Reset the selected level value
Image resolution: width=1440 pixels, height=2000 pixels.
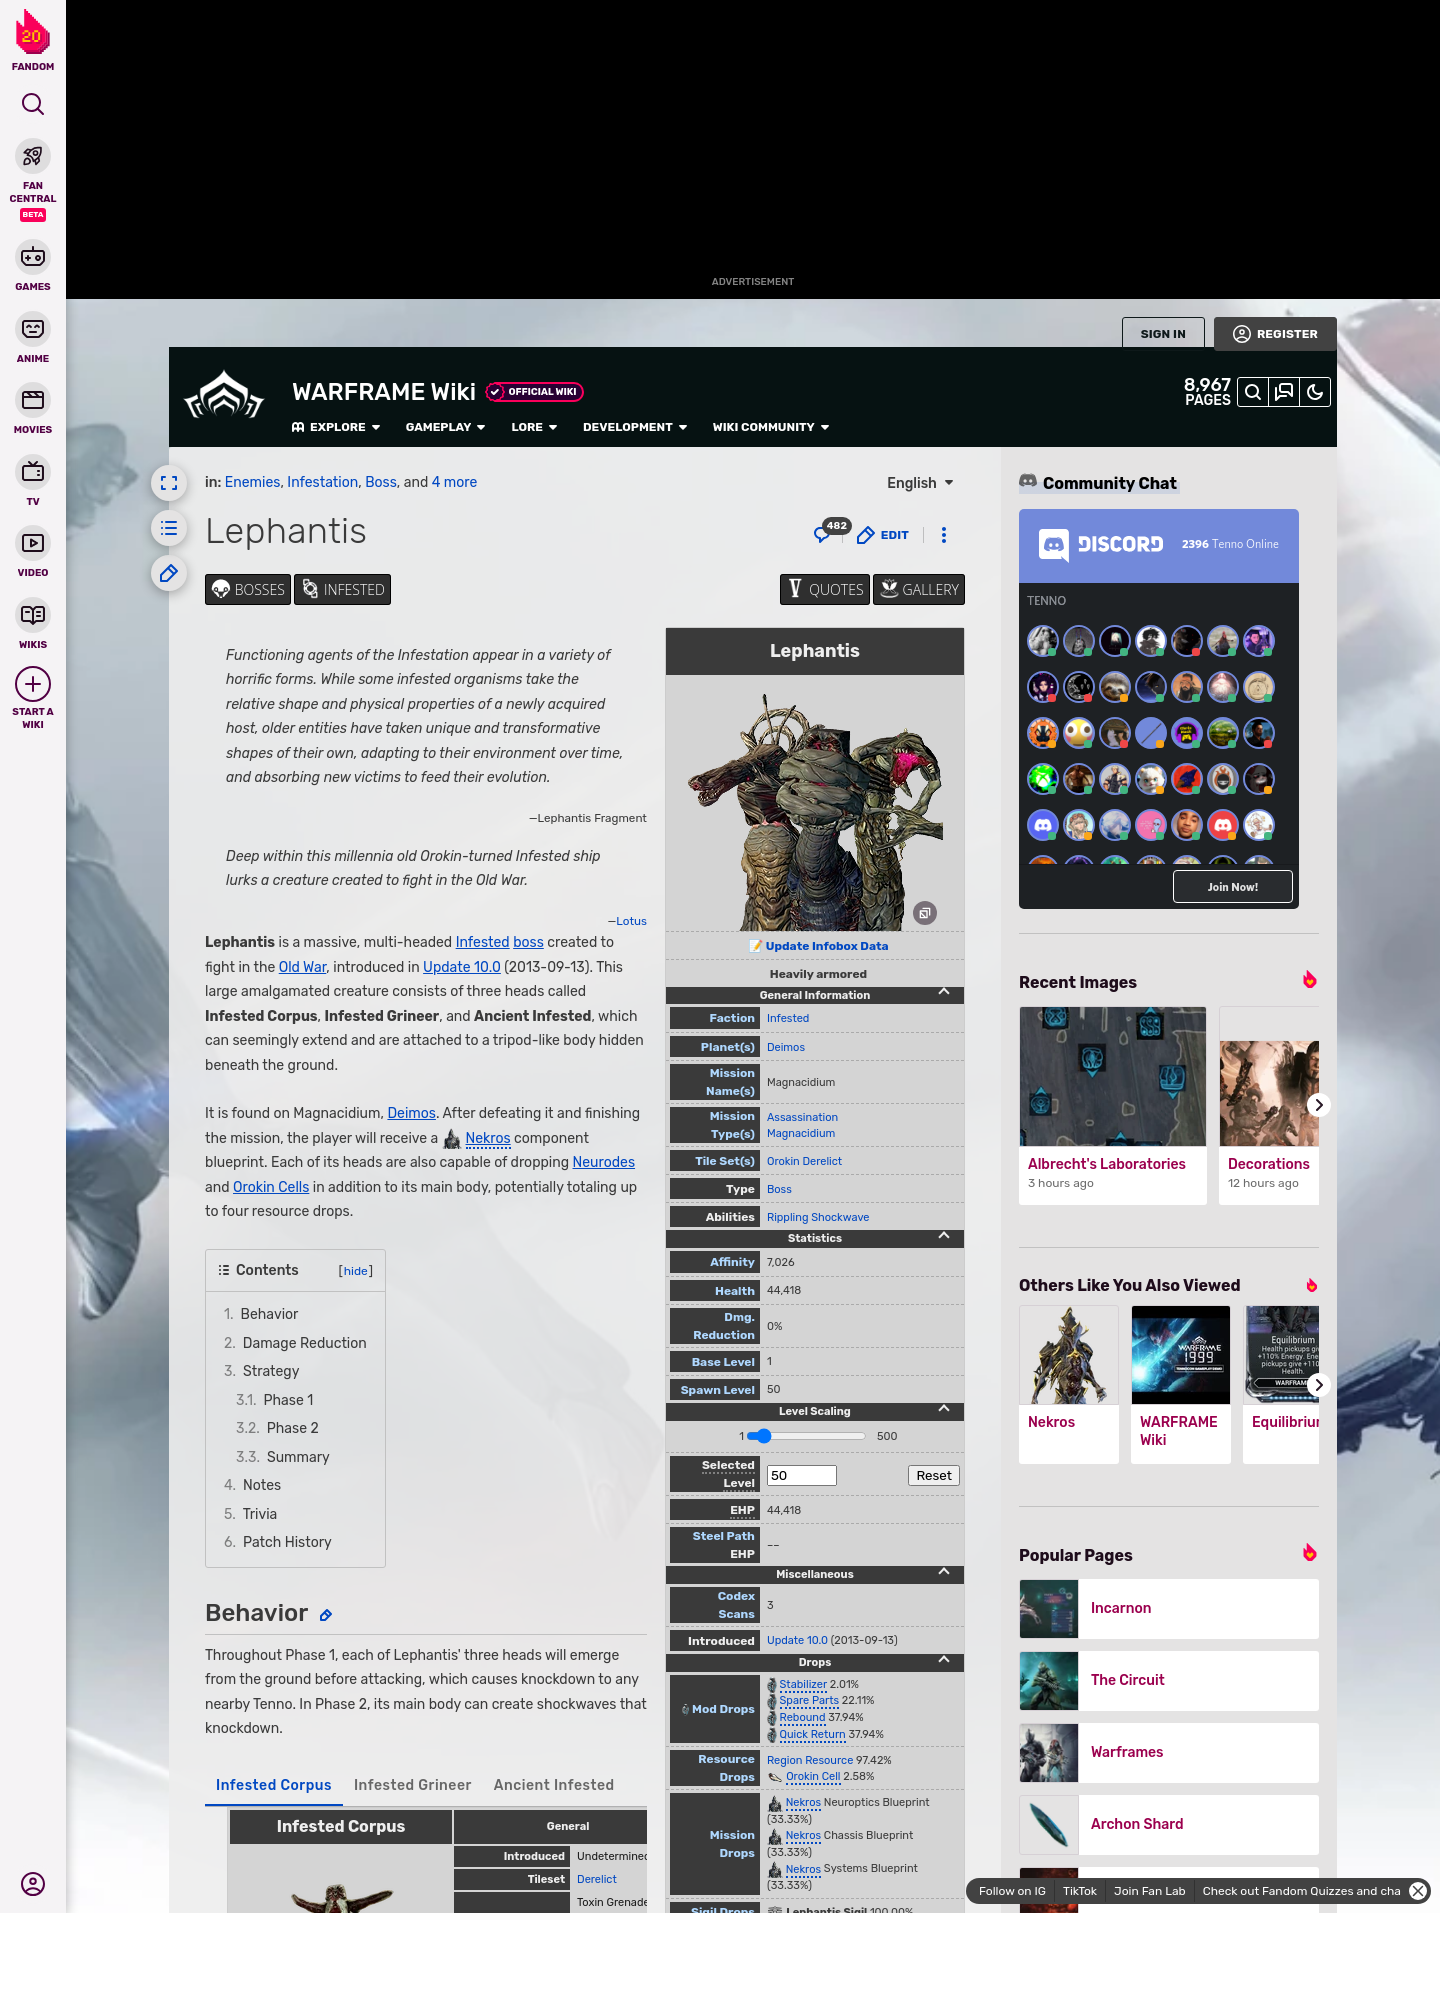tap(934, 1476)
